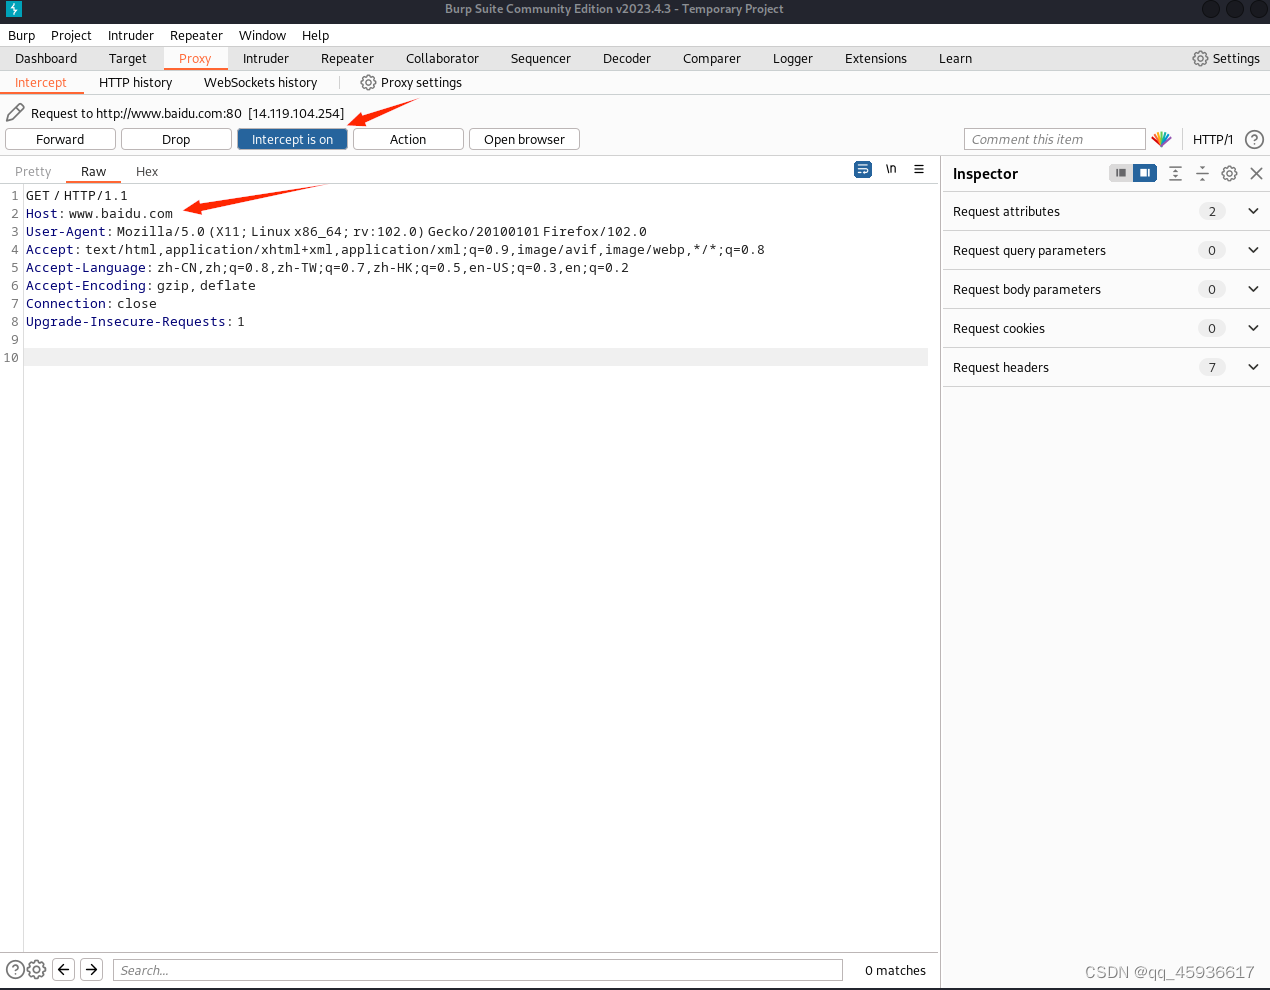The image size is (1270, 990).
Task: Go to previous search match arrow
Action: tap(64, 969)
